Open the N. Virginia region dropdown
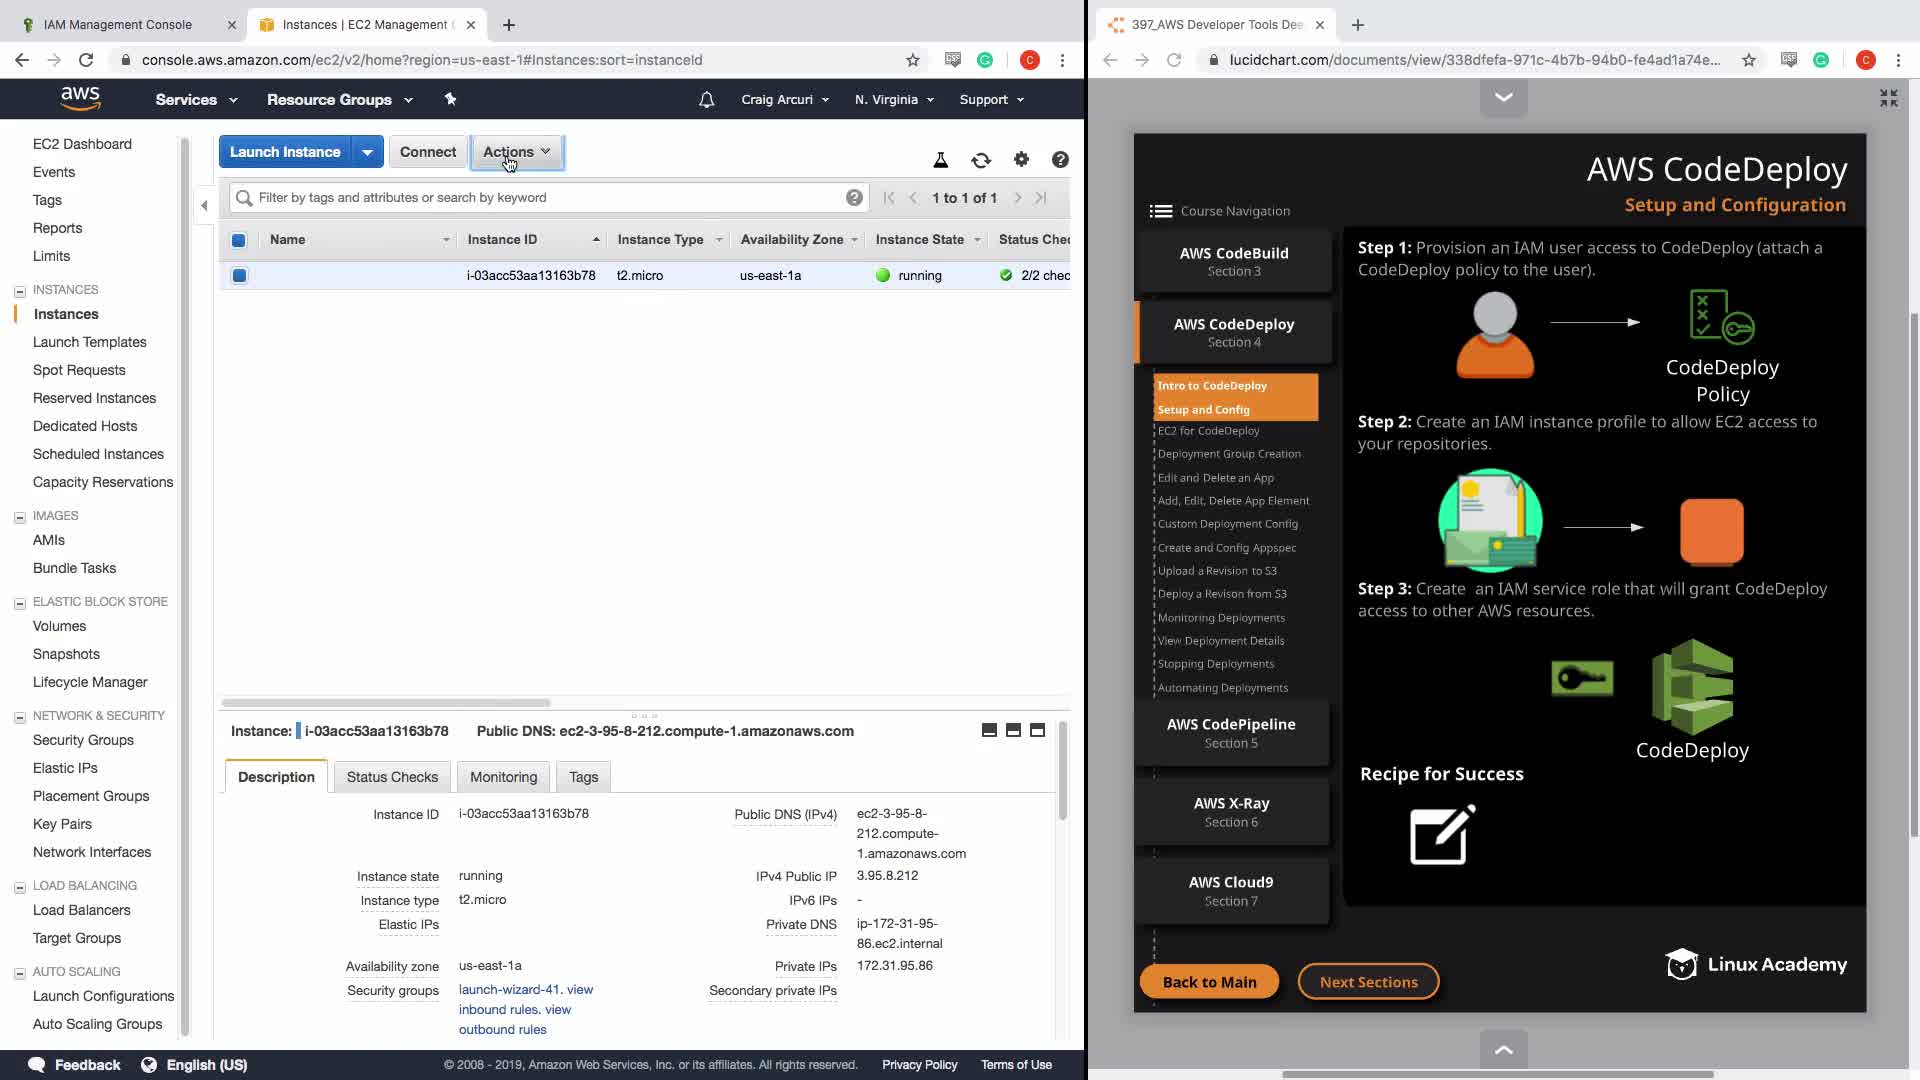Screen dimensions: 1920x1080 point(894,100)
